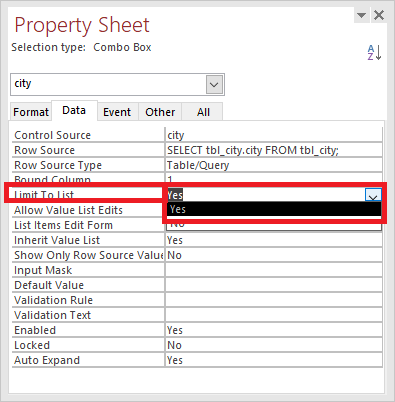Switch to the Other tab
395x402 pixels.
(160, 112)
